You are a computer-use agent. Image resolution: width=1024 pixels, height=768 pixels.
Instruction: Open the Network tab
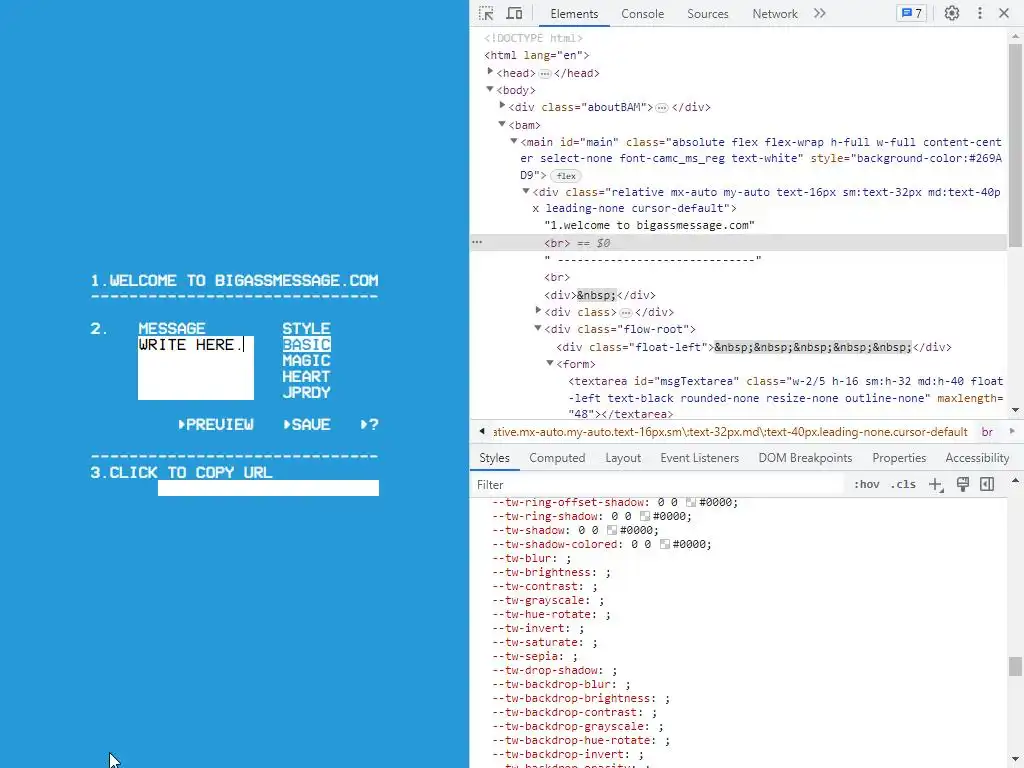[775, 14]
